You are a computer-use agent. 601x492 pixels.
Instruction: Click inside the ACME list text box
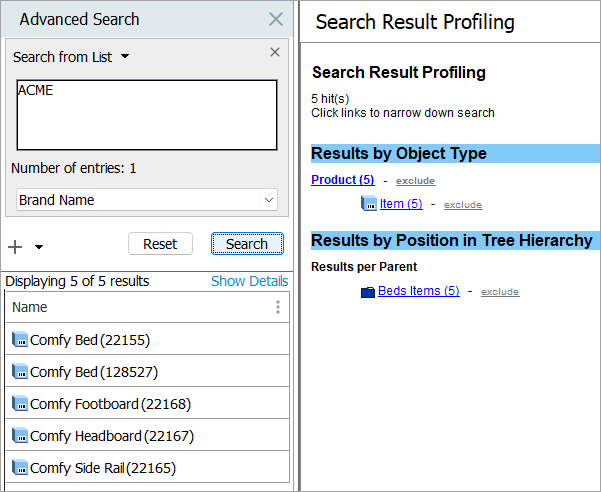[x=146, y=114]
